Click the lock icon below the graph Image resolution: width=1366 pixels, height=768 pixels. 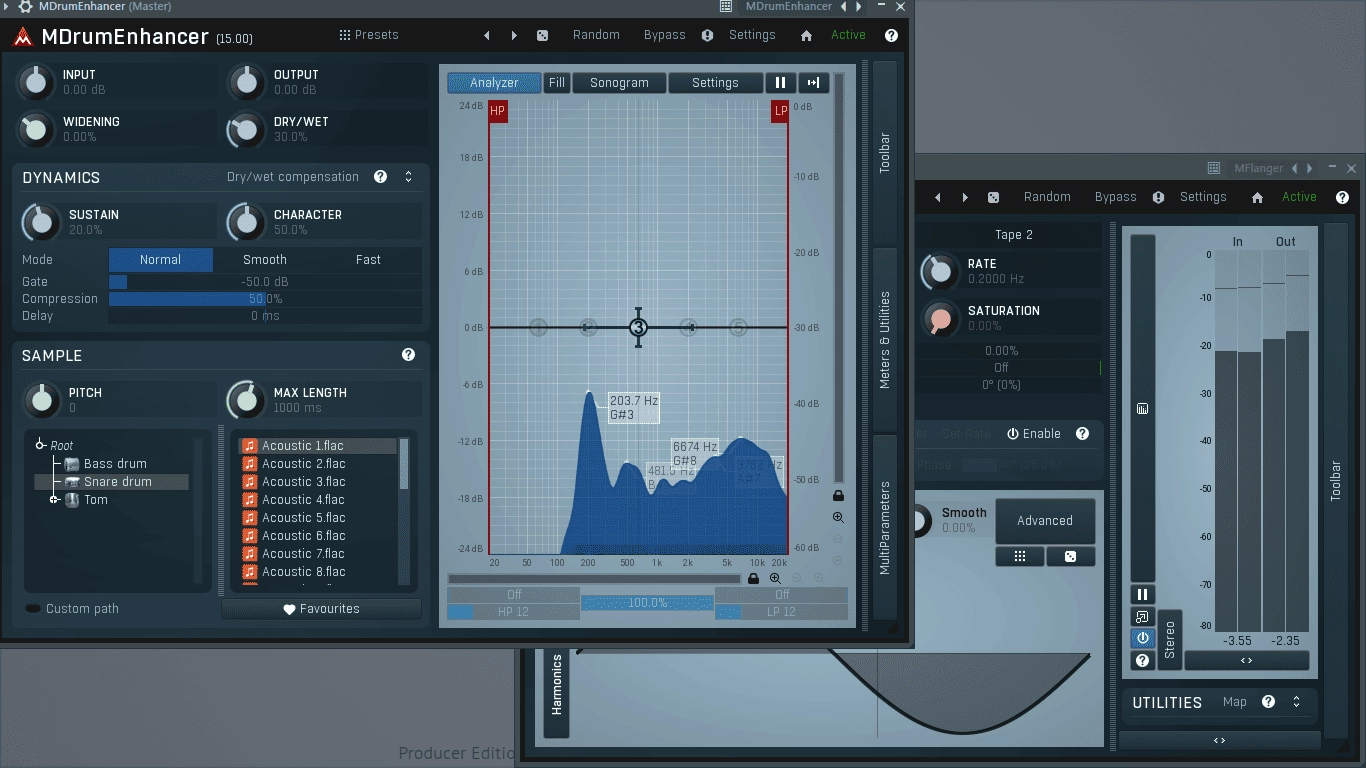753,578
